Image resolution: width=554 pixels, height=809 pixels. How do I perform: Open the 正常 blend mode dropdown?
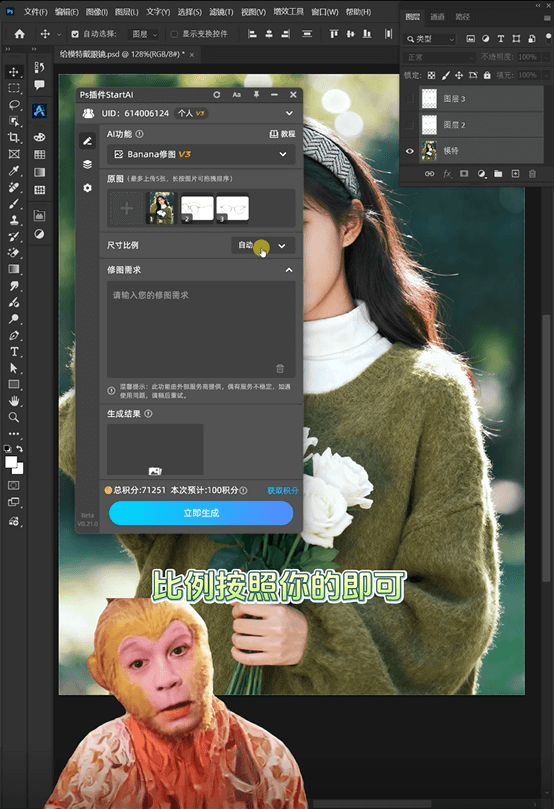click(439, 57)
